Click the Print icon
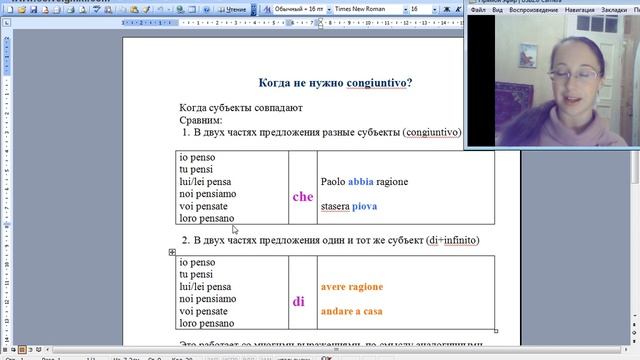 [x=70, y=9]
